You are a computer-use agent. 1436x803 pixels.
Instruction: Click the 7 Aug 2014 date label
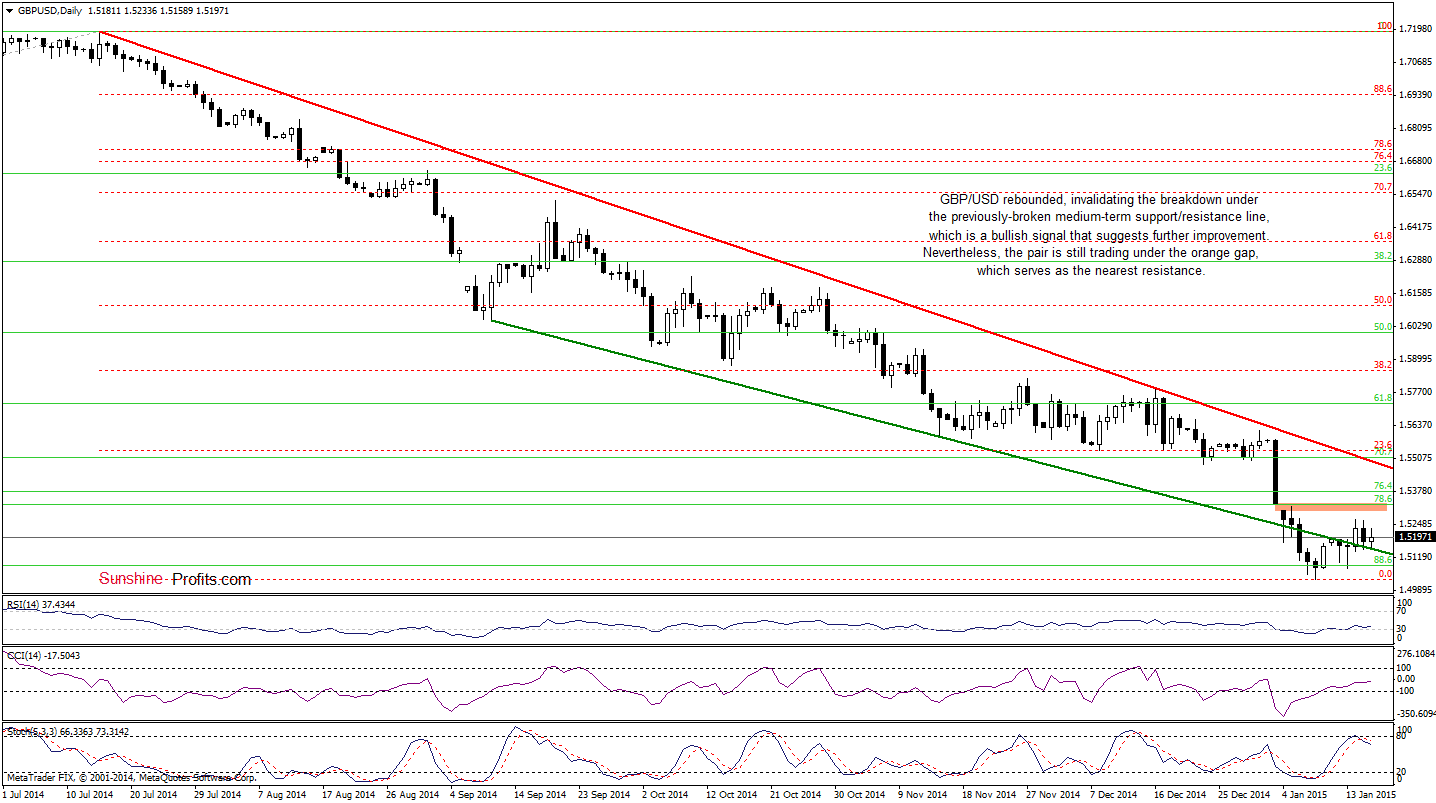coord(280,795)
